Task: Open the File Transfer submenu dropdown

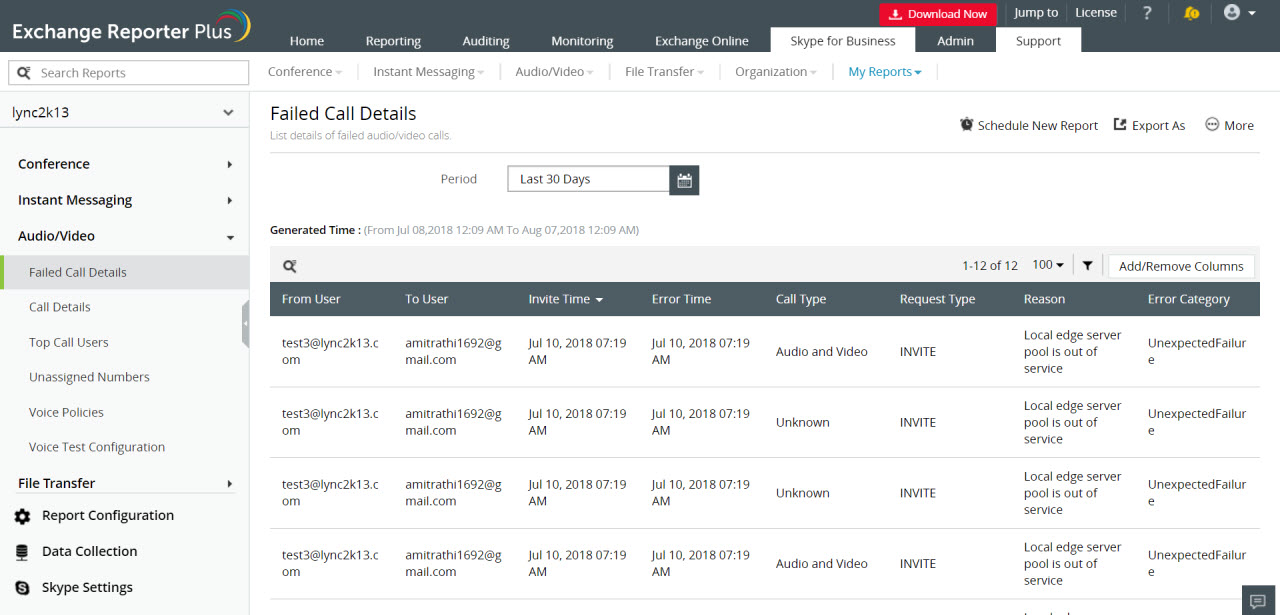Action: click(665, 72)
